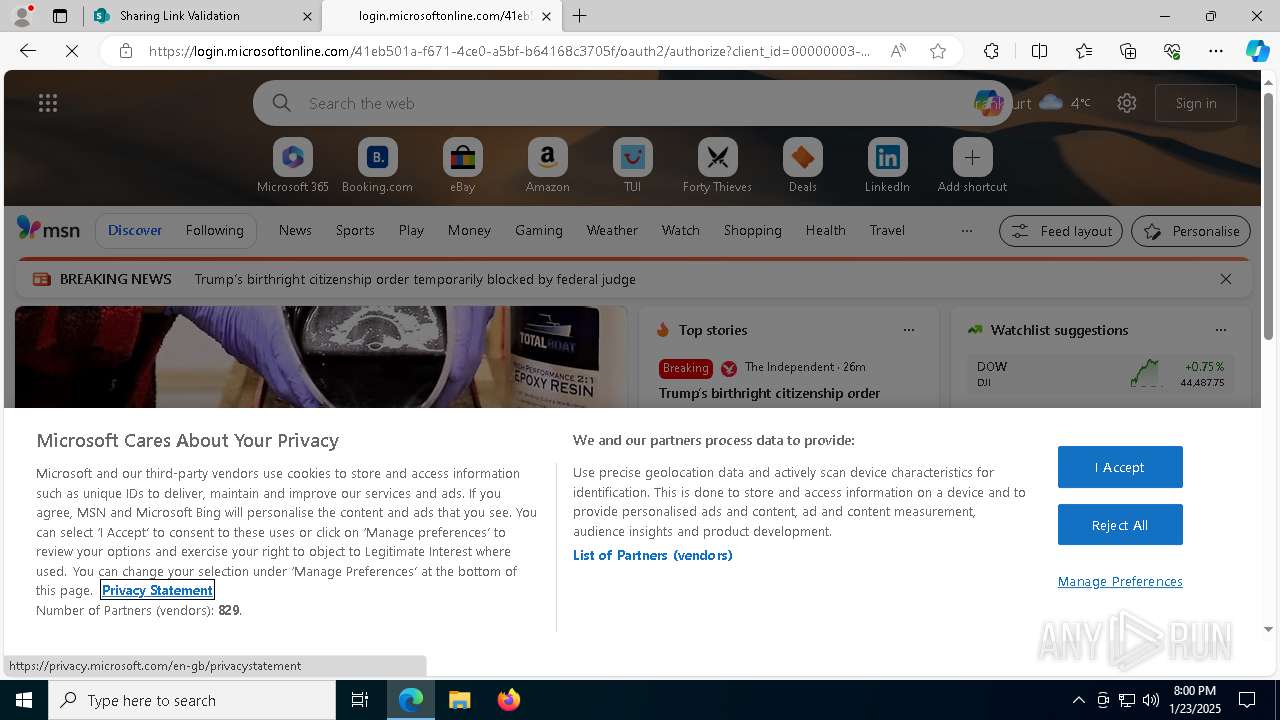Stop loading the page

point(72,51)
